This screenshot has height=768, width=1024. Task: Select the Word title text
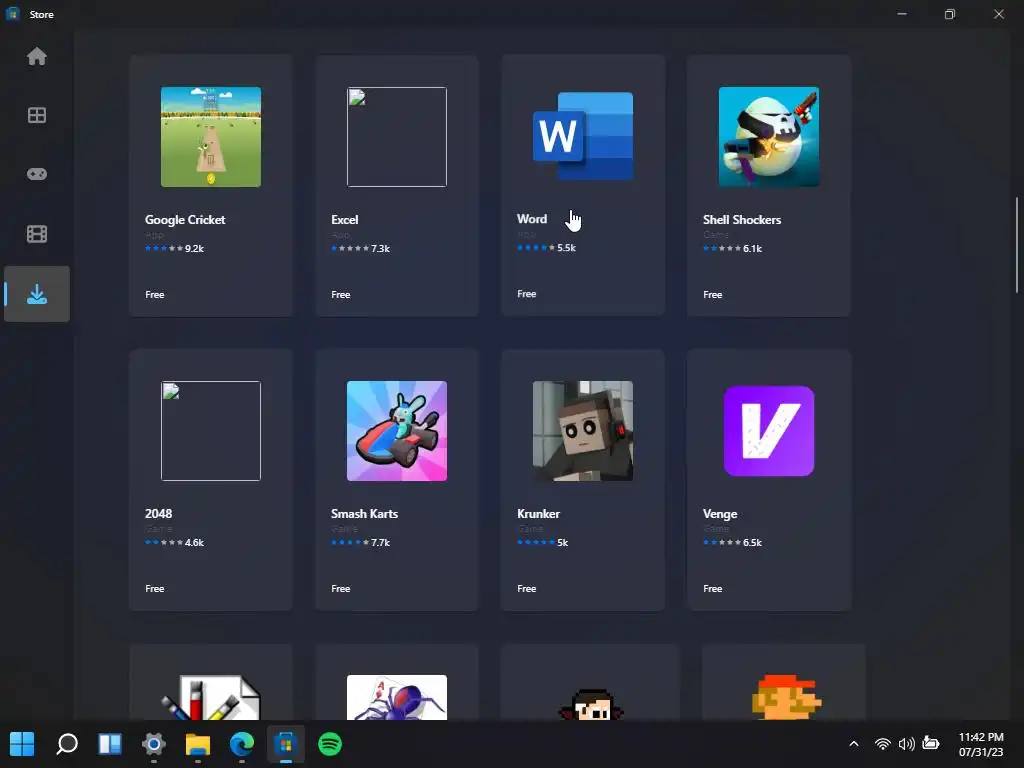pos(532,219)
